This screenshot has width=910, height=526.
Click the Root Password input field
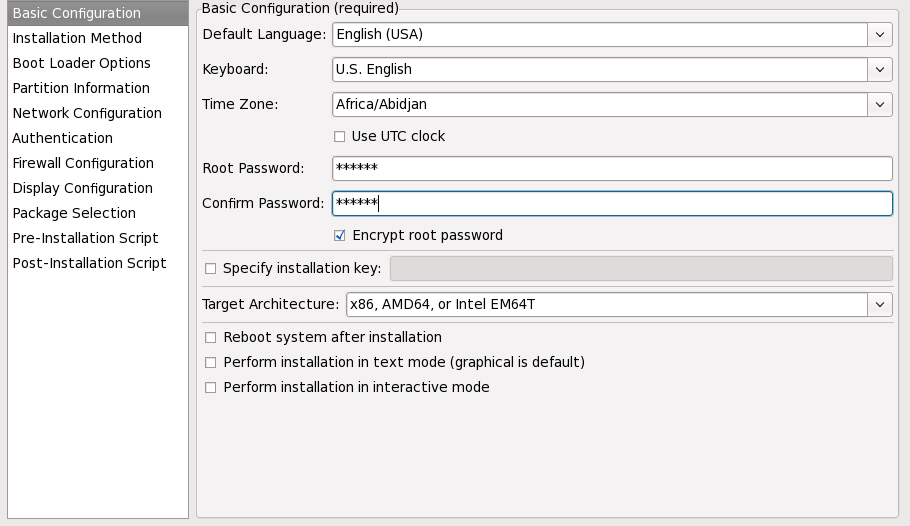click(611, 169)
